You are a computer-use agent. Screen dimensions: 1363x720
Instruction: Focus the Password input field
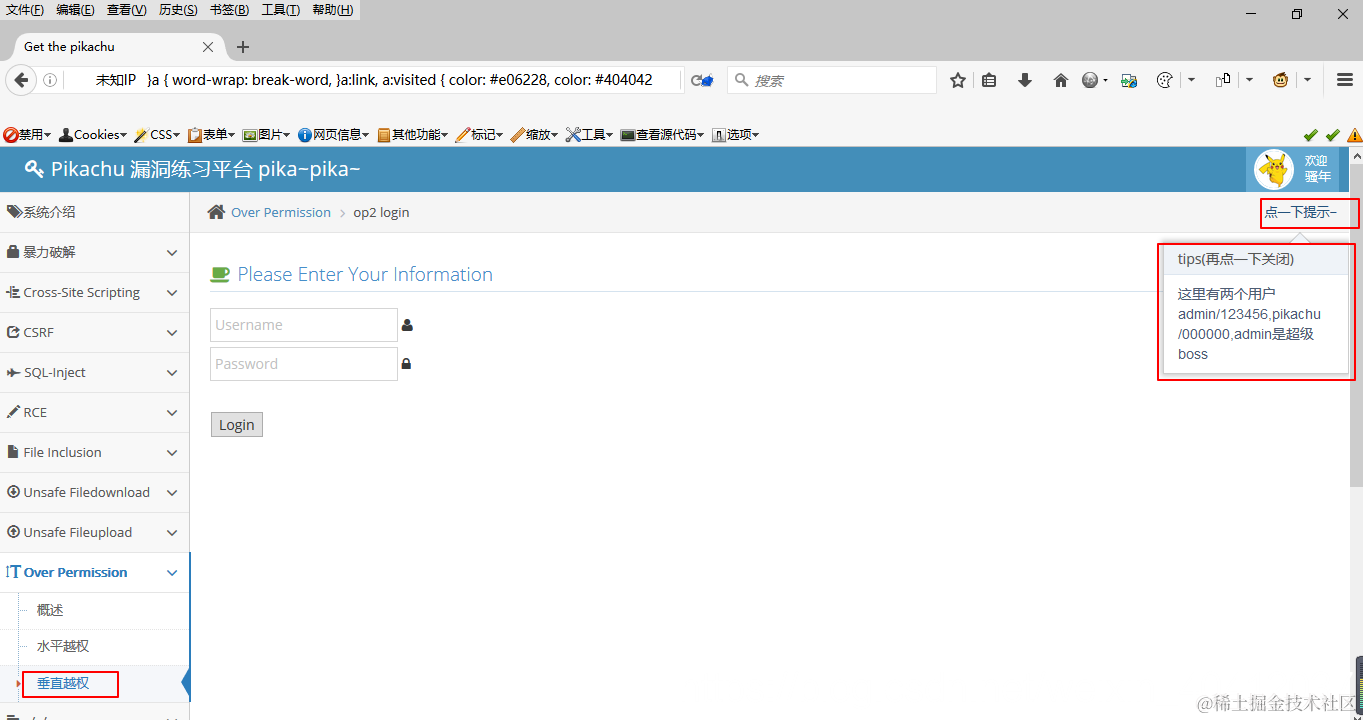(304, 364)
